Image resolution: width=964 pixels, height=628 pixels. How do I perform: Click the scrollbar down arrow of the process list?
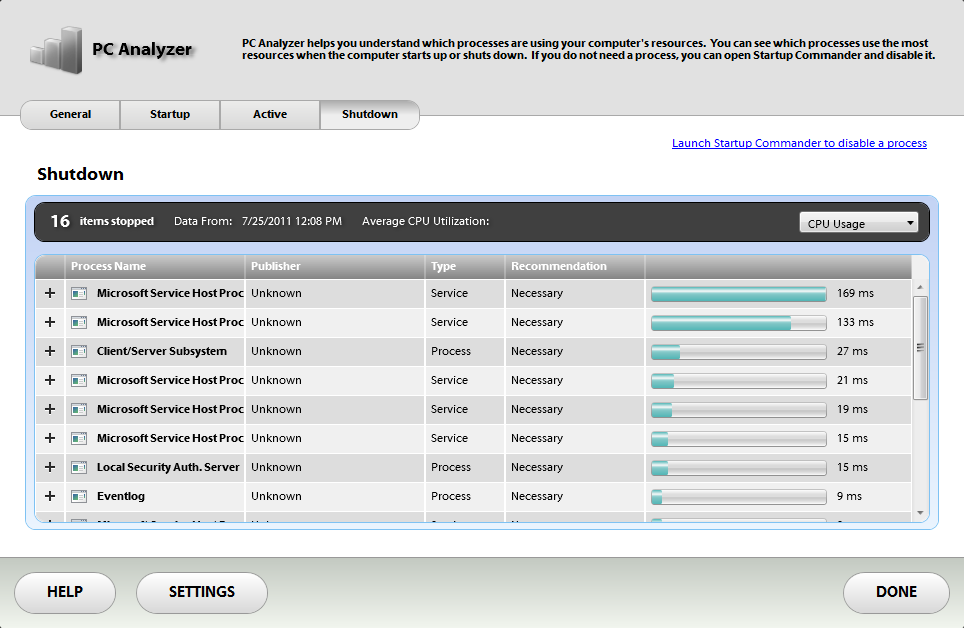(x=920, y=513)
